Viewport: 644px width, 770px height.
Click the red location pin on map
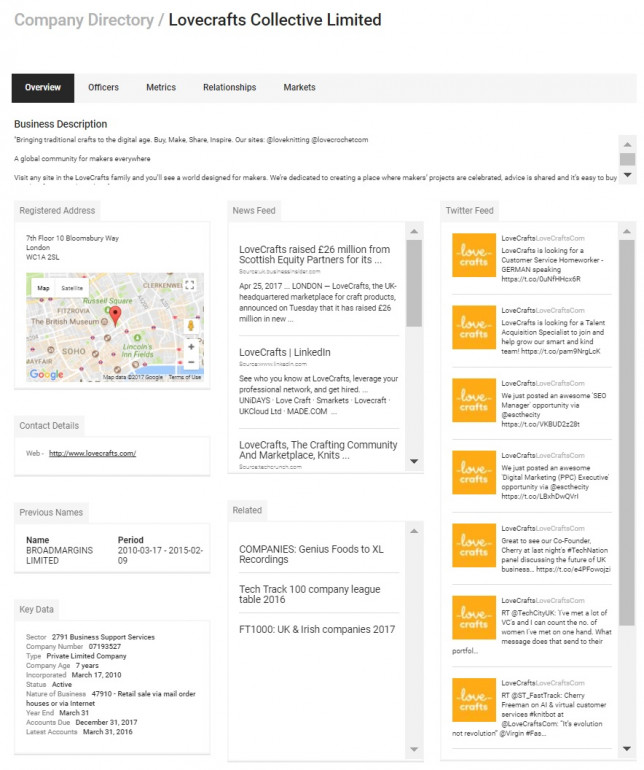coord(115,315)
